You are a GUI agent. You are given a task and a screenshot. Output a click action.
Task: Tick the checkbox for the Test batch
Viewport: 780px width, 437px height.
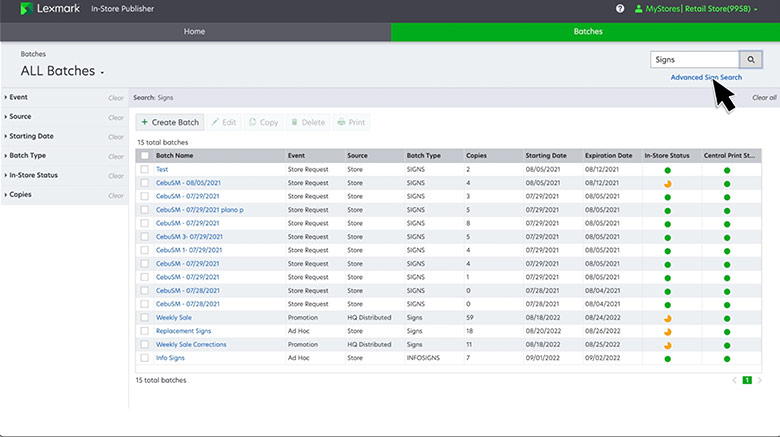pos(145,170)
